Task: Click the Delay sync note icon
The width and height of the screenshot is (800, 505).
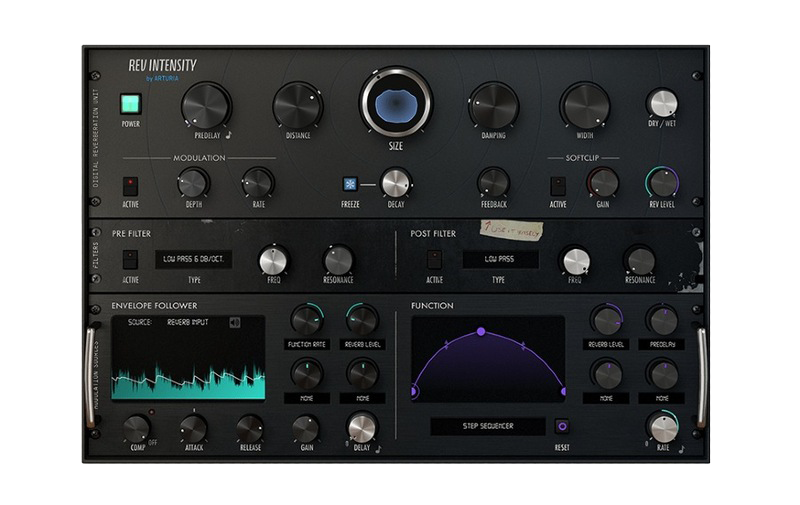Action: pos(378,449)
